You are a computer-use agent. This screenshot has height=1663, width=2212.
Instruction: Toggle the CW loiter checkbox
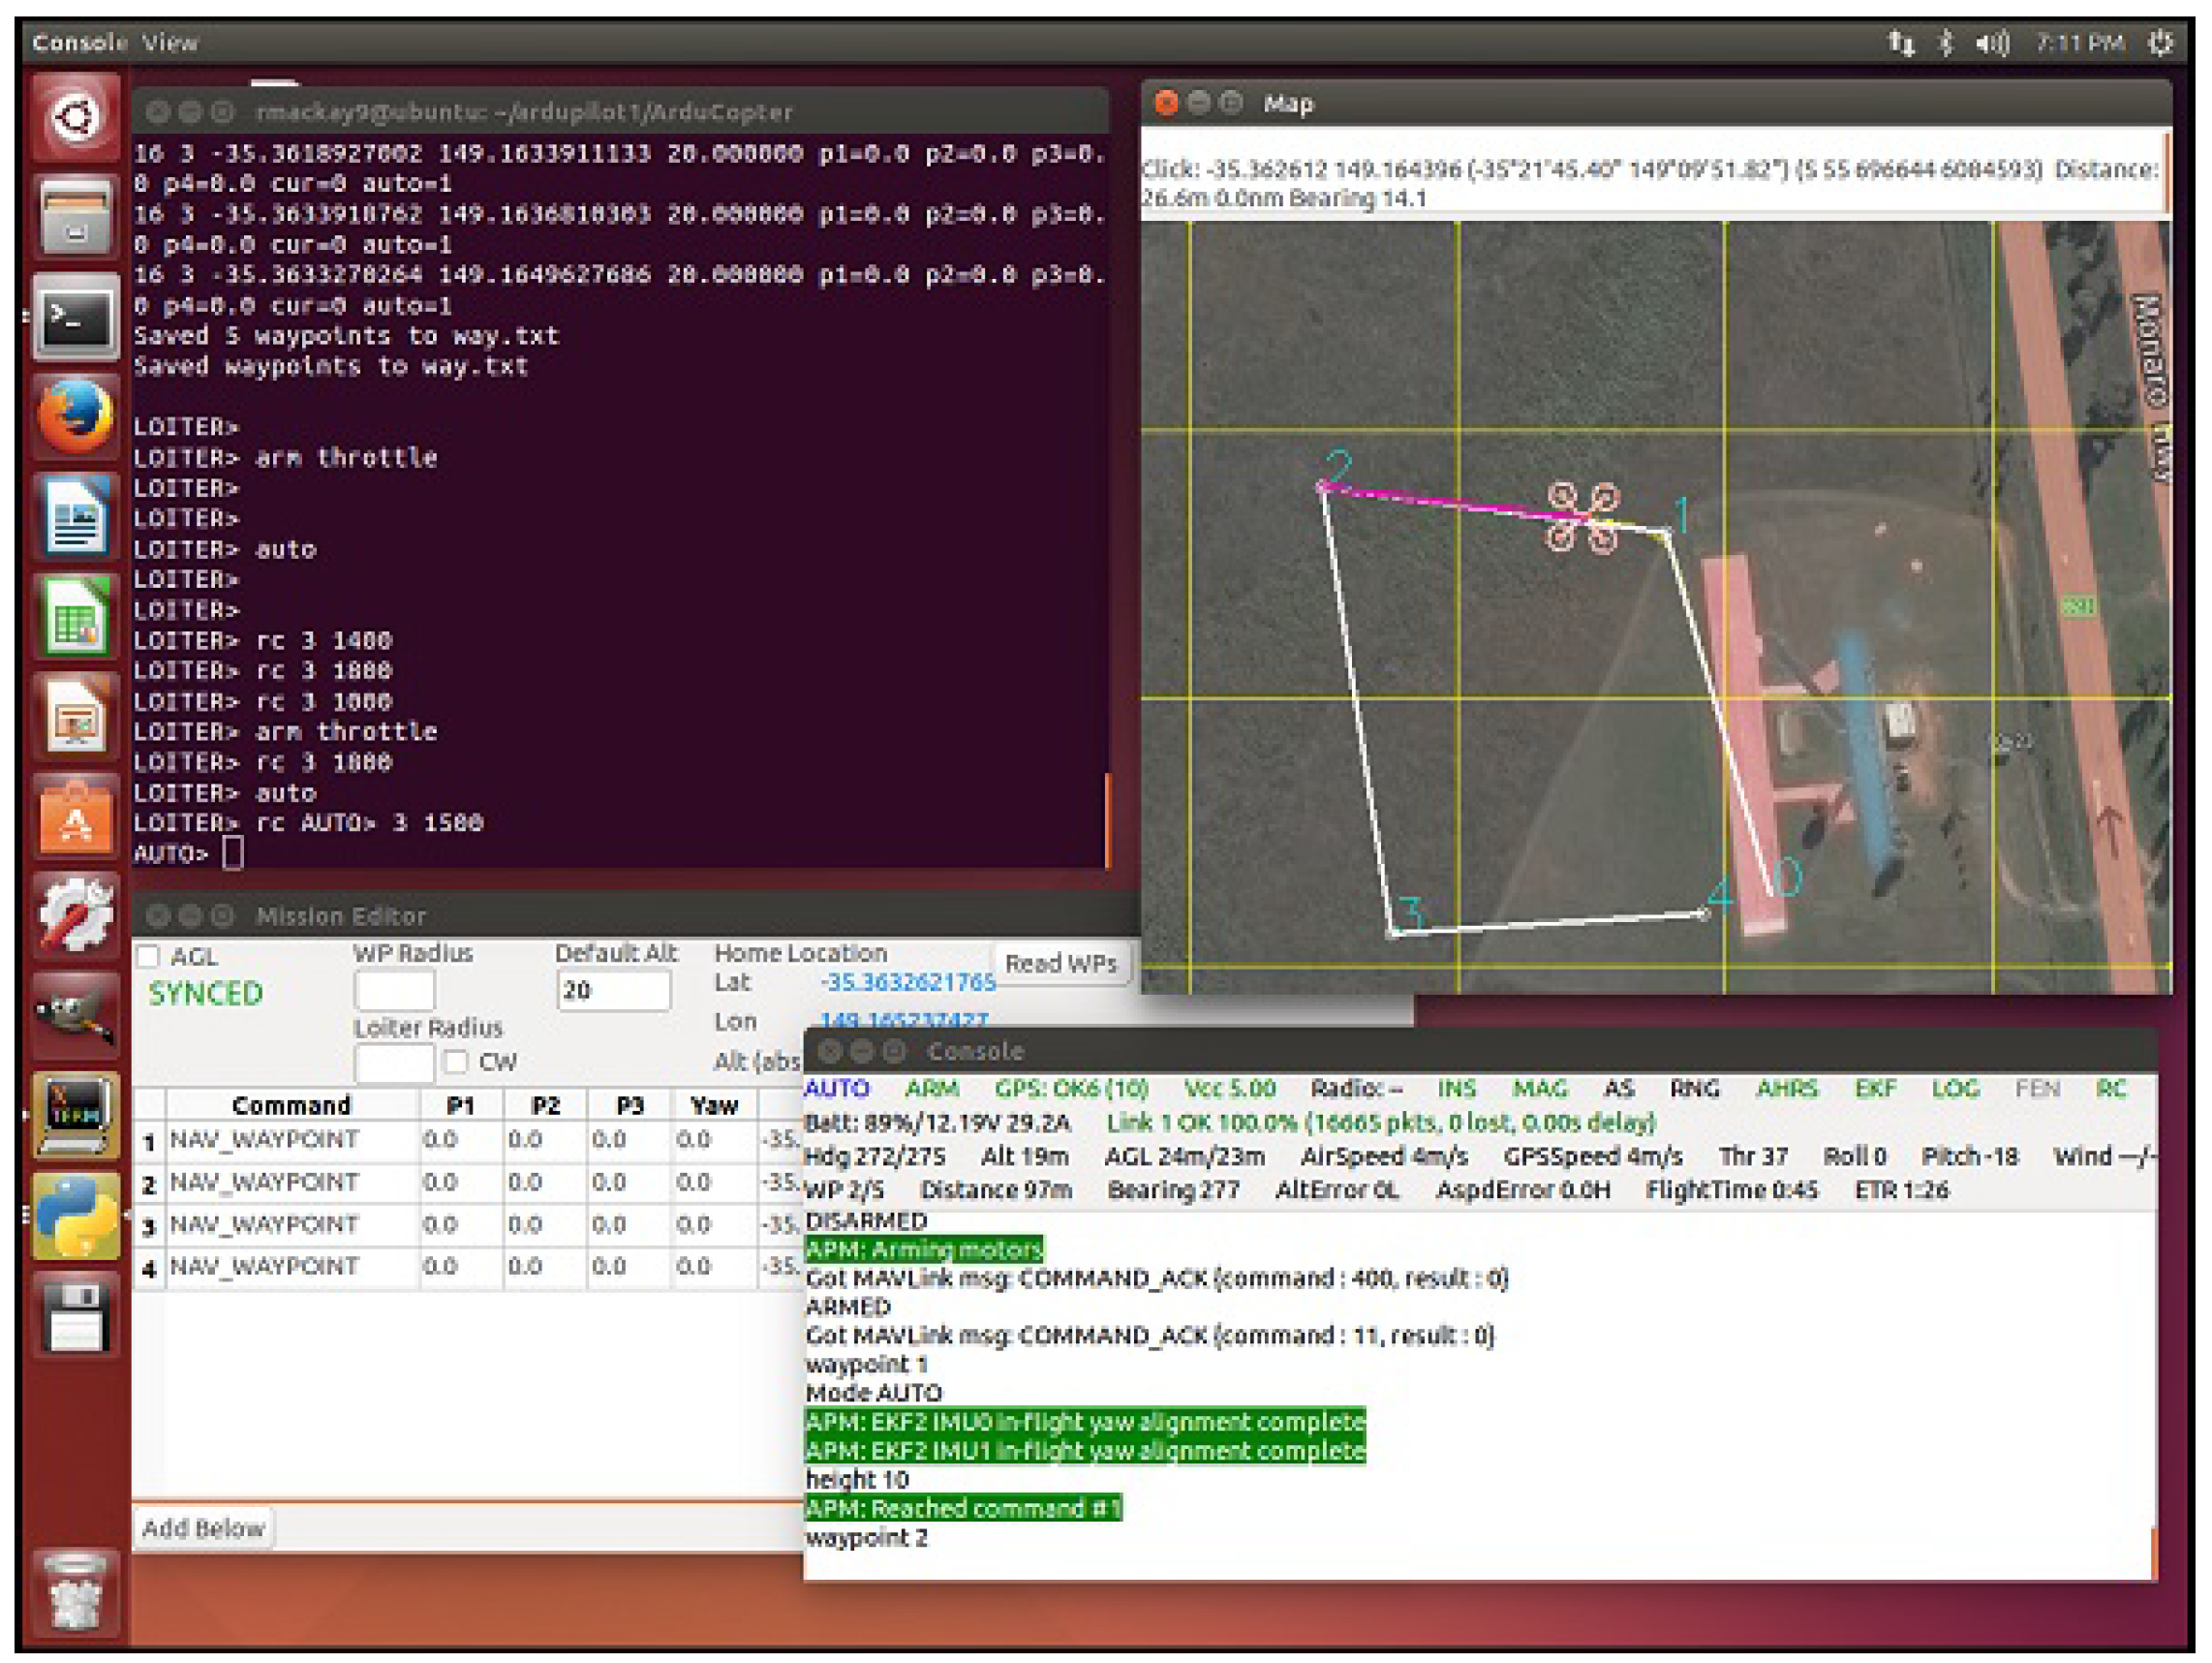[x=456, y=1061]
